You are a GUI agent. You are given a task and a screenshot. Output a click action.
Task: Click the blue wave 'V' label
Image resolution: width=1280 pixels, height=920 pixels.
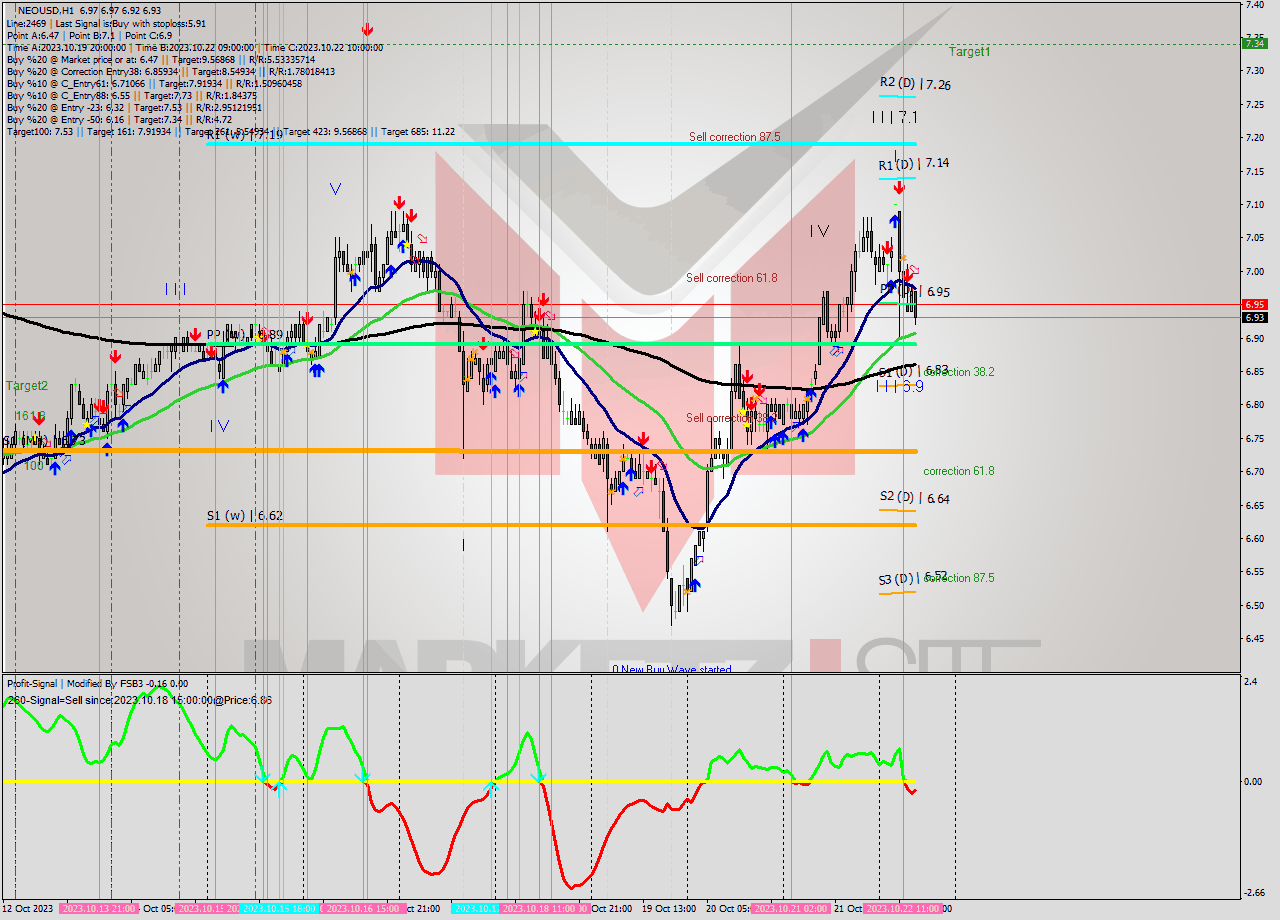click(x=335, y=188)
